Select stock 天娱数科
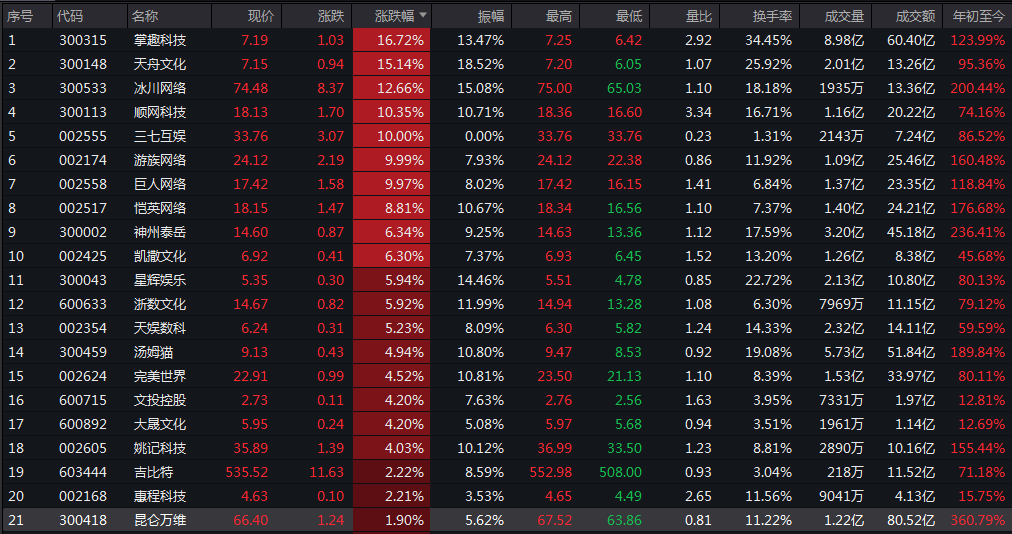 (159, 328)
